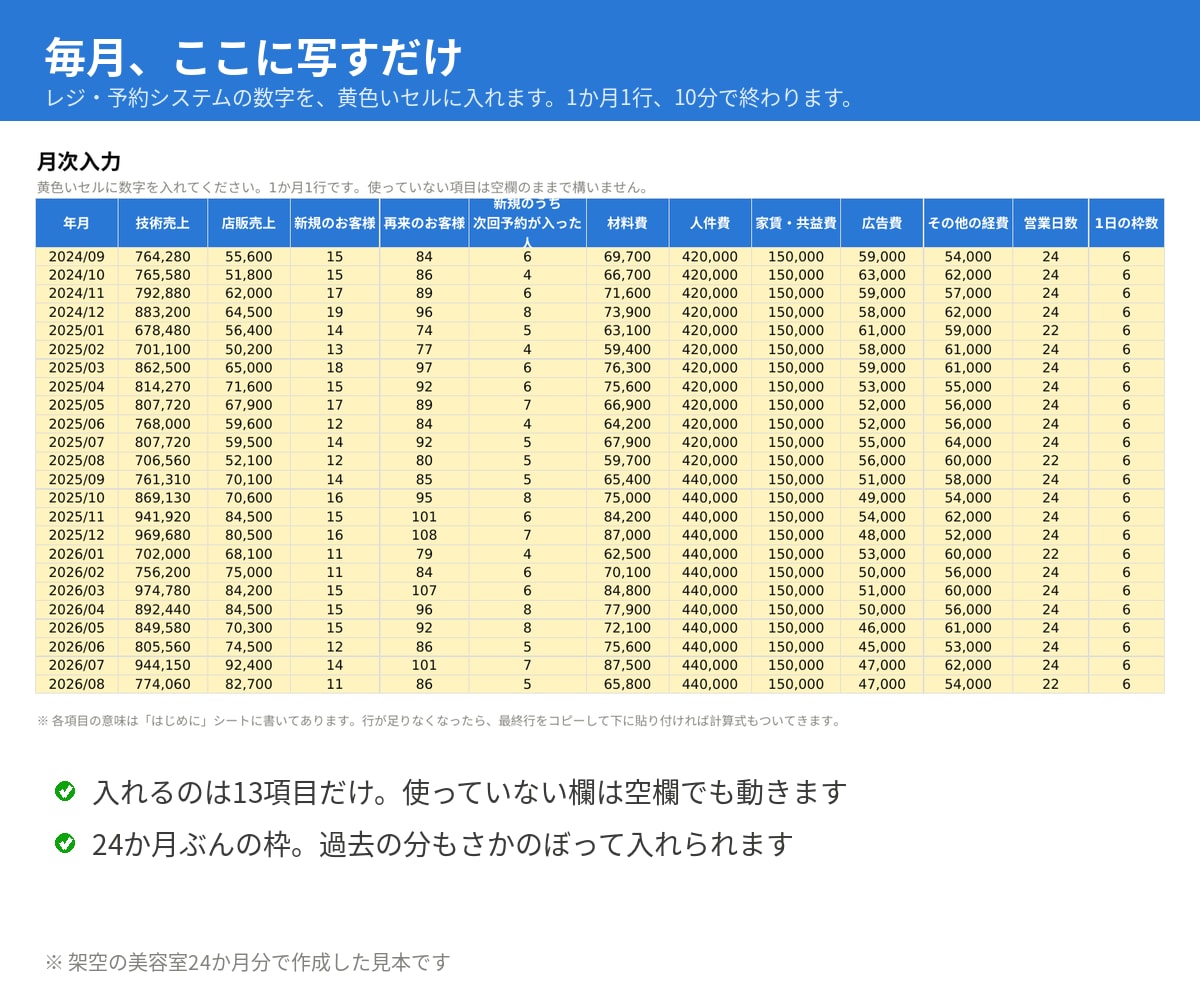1200x990 pixels.
Task: Click the 架空の美容室24か月分 sample footnote
Action: [248, 962]
